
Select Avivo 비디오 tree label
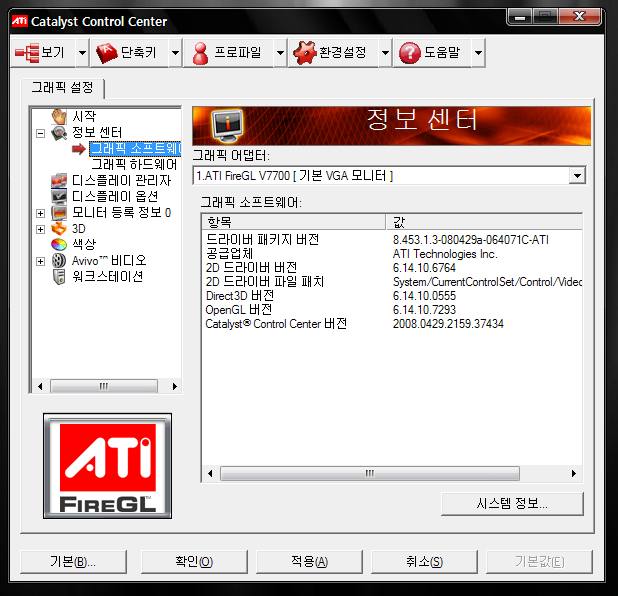109,261
